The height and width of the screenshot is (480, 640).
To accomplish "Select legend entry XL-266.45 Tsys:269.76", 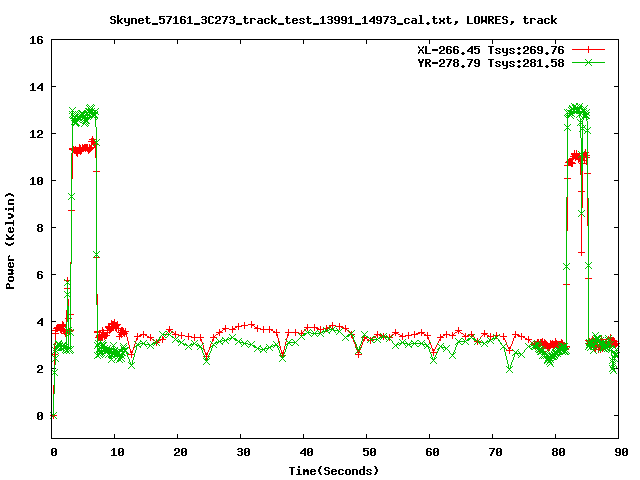I will 490,50.
